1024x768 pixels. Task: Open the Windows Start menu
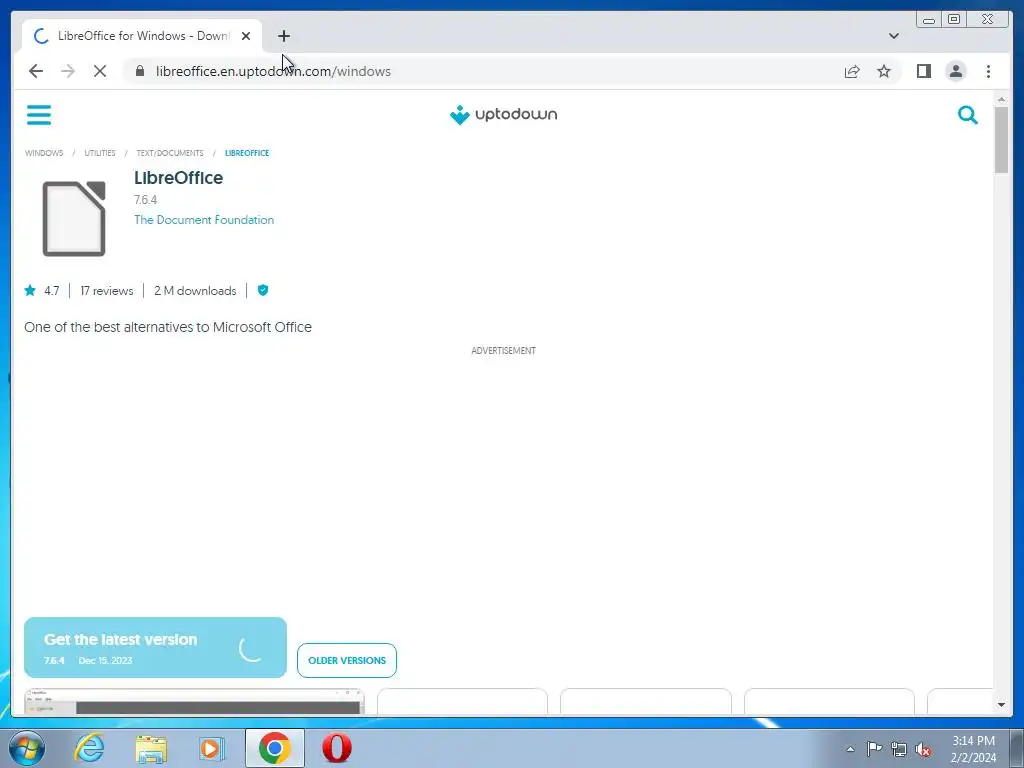[x=26, y=748]
